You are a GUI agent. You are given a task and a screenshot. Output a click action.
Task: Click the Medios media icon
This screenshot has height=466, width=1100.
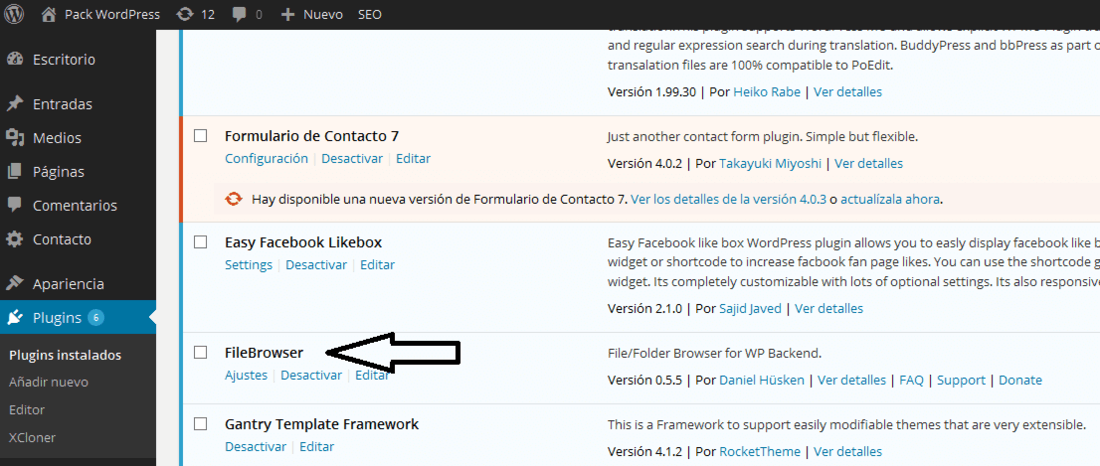(x=15, y=138)
